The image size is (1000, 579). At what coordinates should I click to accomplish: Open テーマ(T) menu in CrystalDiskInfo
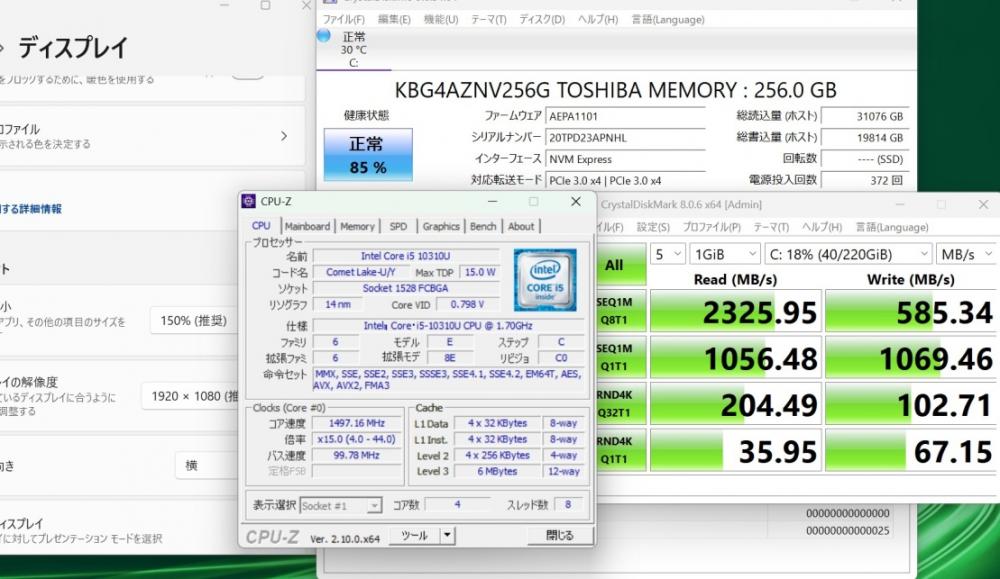click(489, 20)
